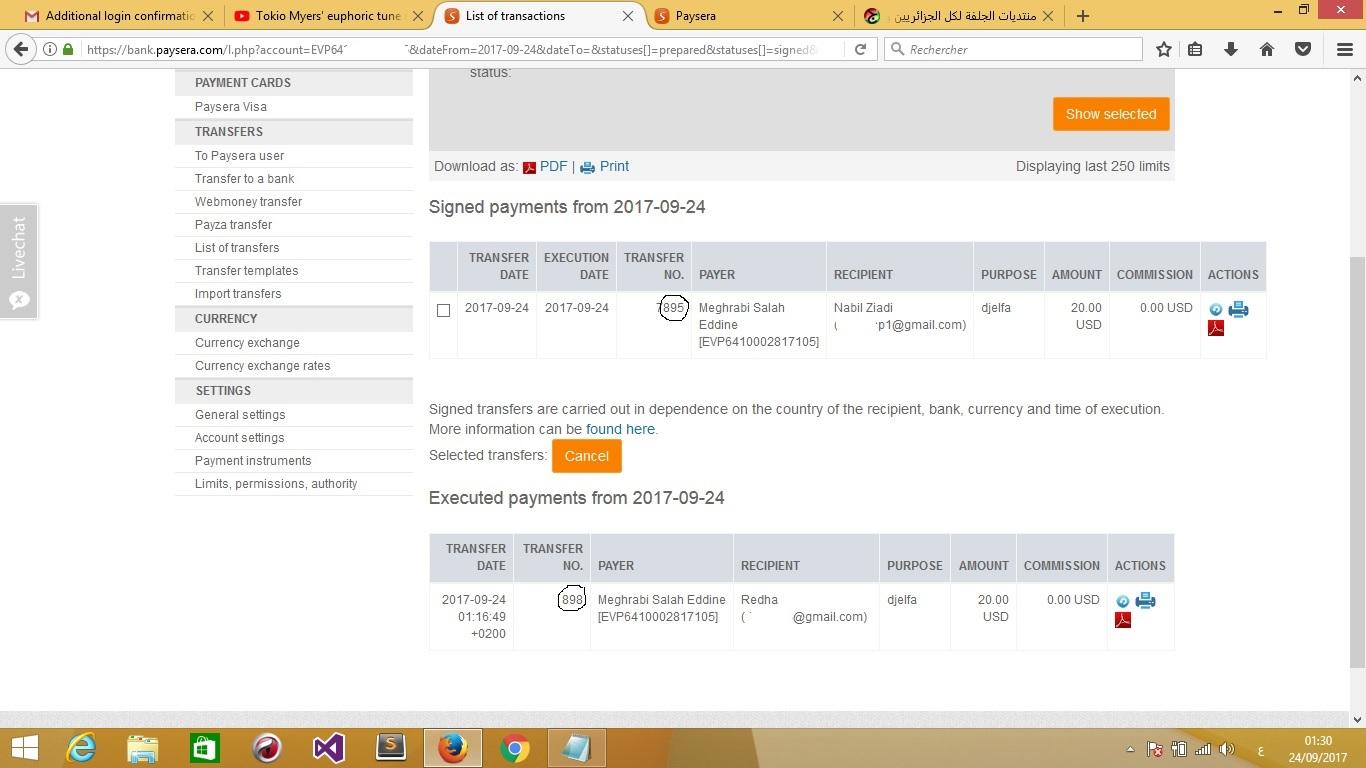The image size is (1366, 768).
Task: Click the Rechercher search field
Action: 1013,49
